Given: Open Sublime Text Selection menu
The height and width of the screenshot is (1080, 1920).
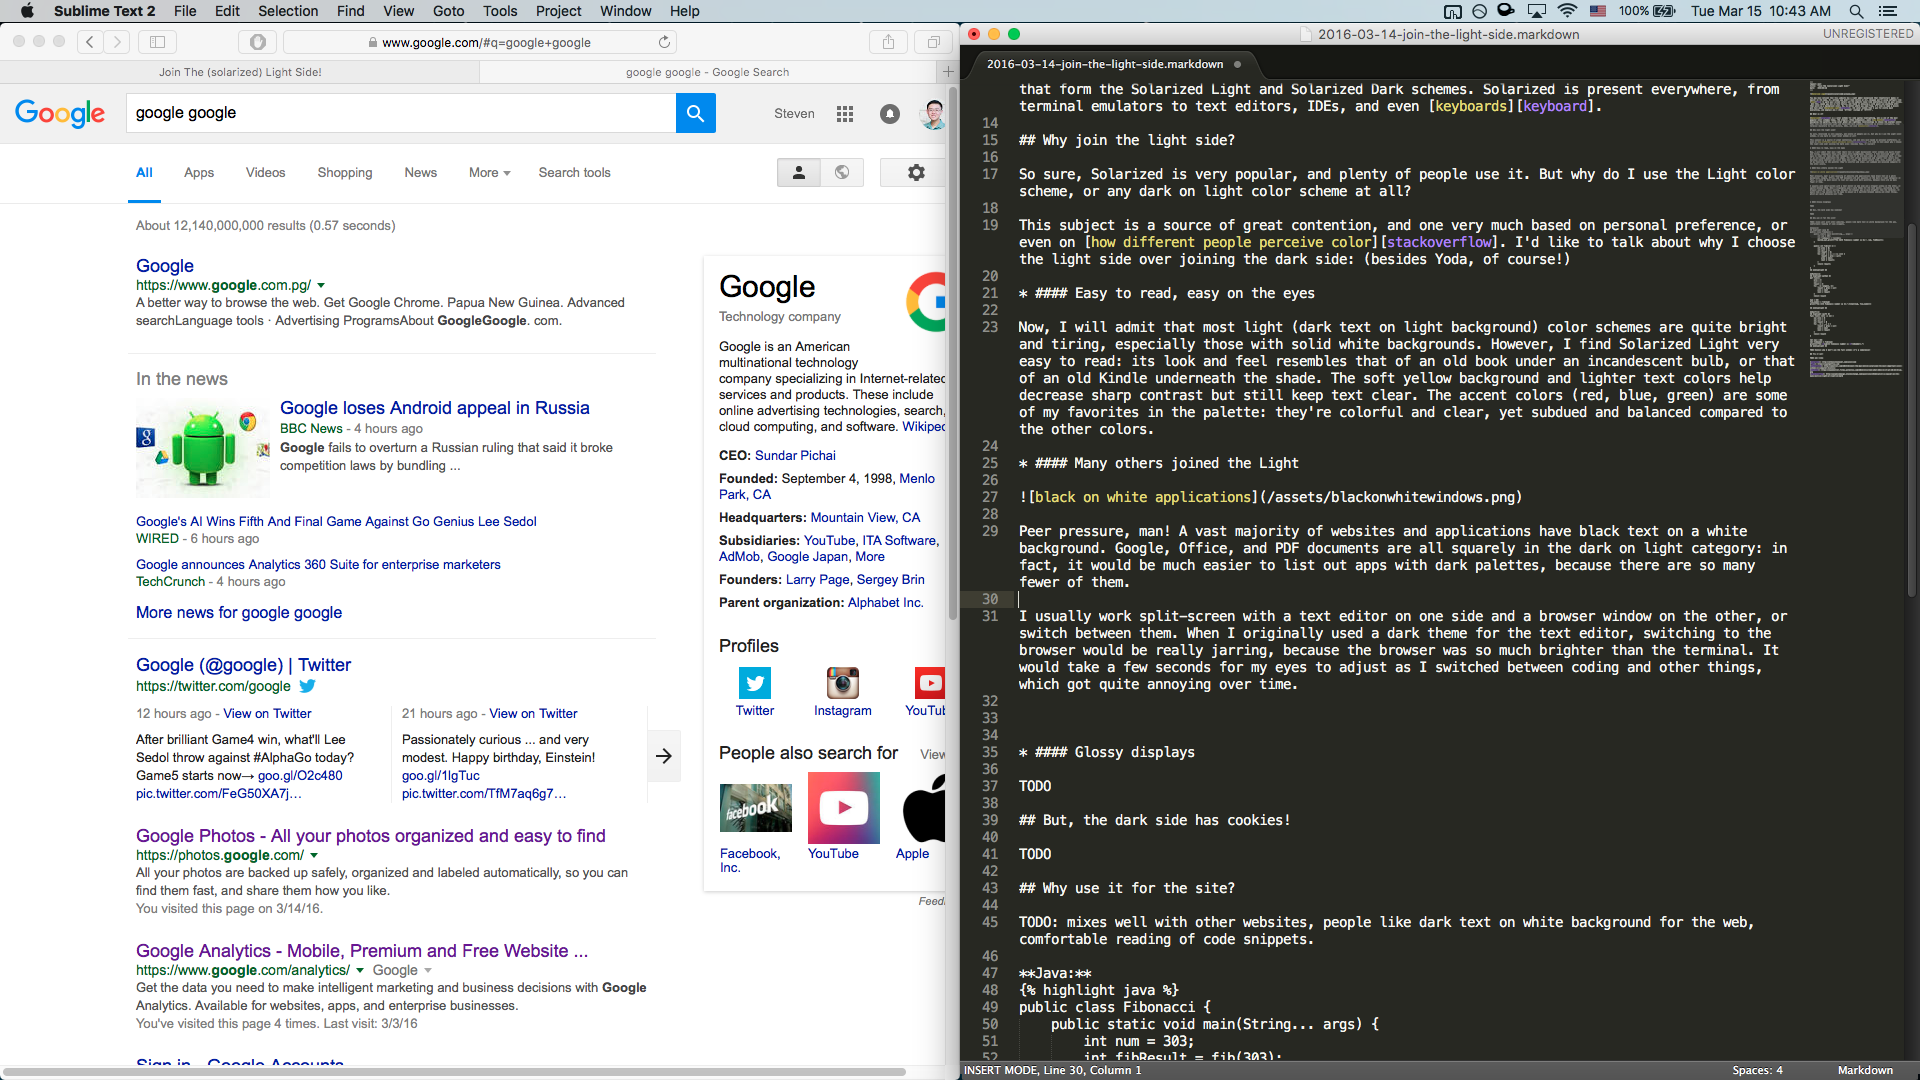Looking at the screenshot, I should 288,11.
